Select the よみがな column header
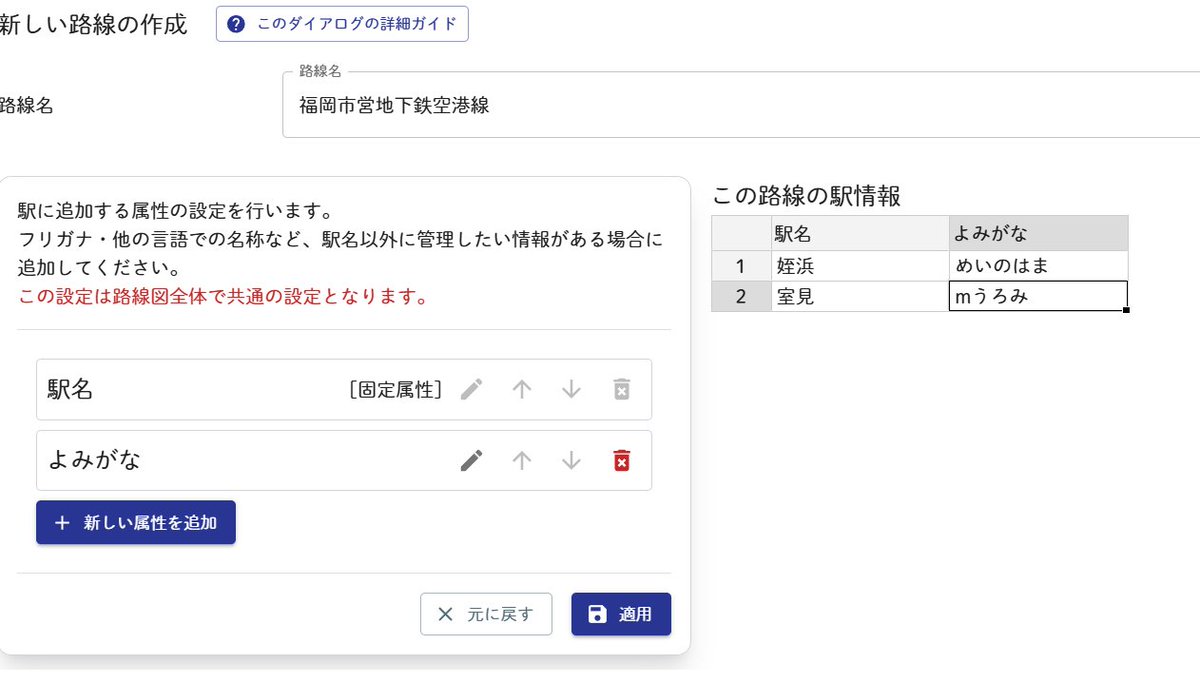 1038,233
